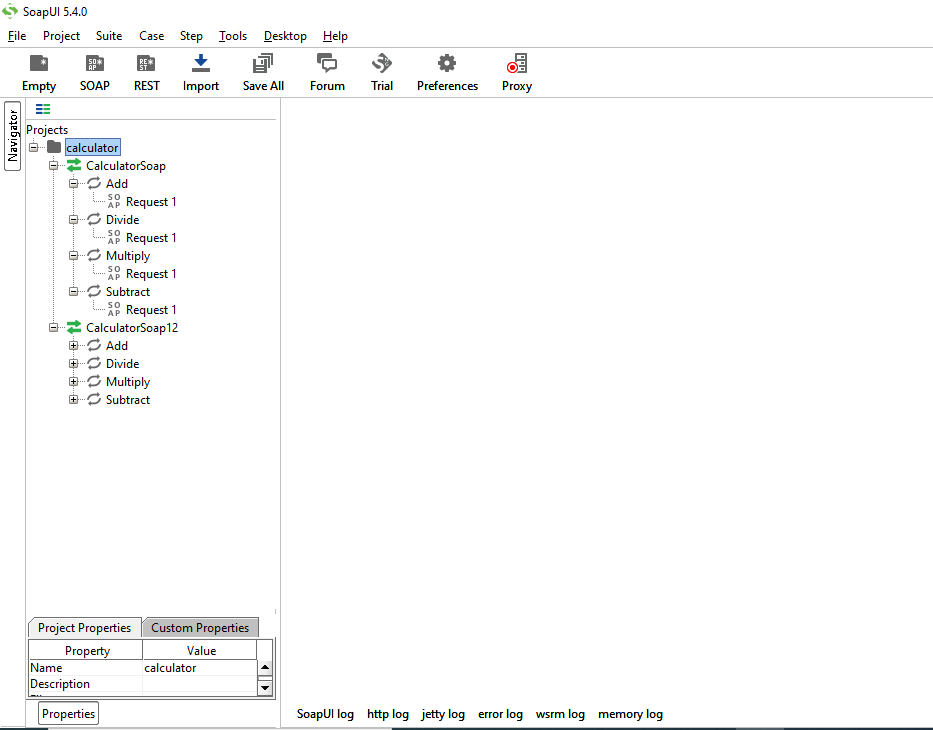Click the SOAP request icon under Divide
The width and height of the screenshot is (933, 730).
[114, 237]
